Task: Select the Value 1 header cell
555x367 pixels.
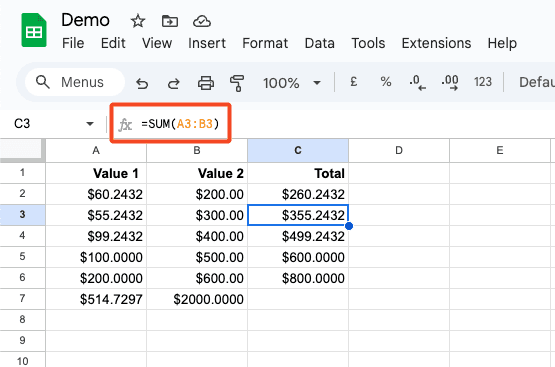Action: [x=96, y=173]
